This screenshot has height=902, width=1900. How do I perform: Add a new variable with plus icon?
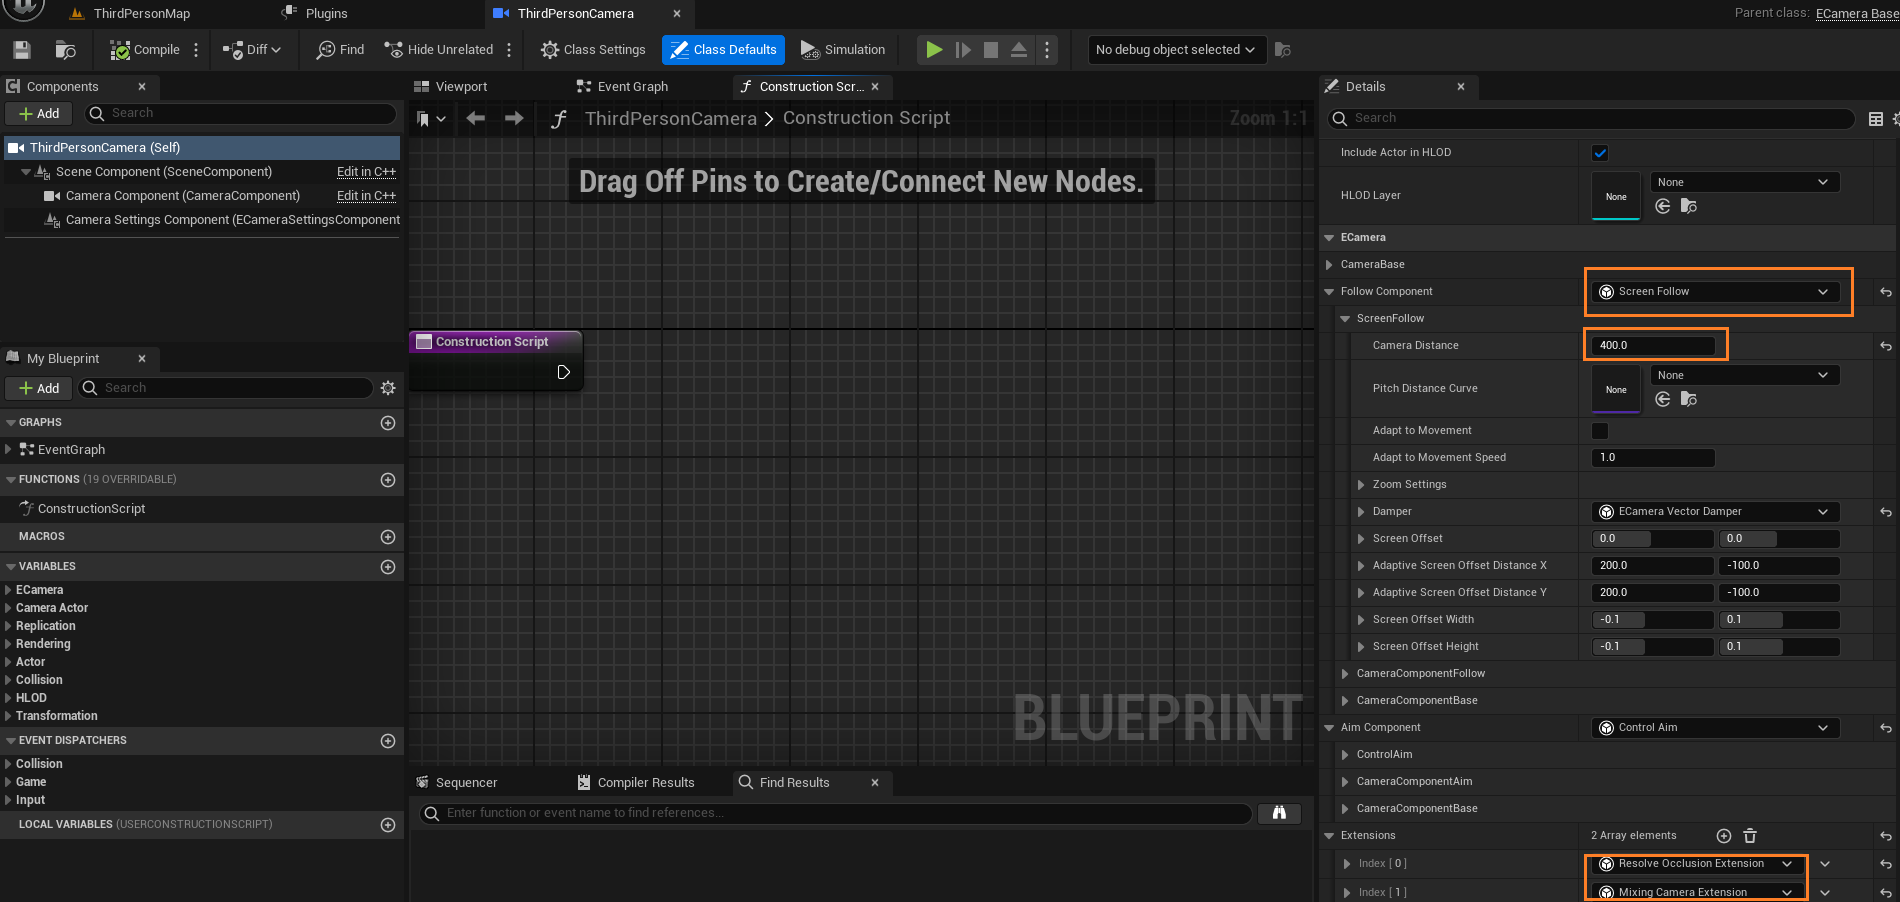coord(388,567)
